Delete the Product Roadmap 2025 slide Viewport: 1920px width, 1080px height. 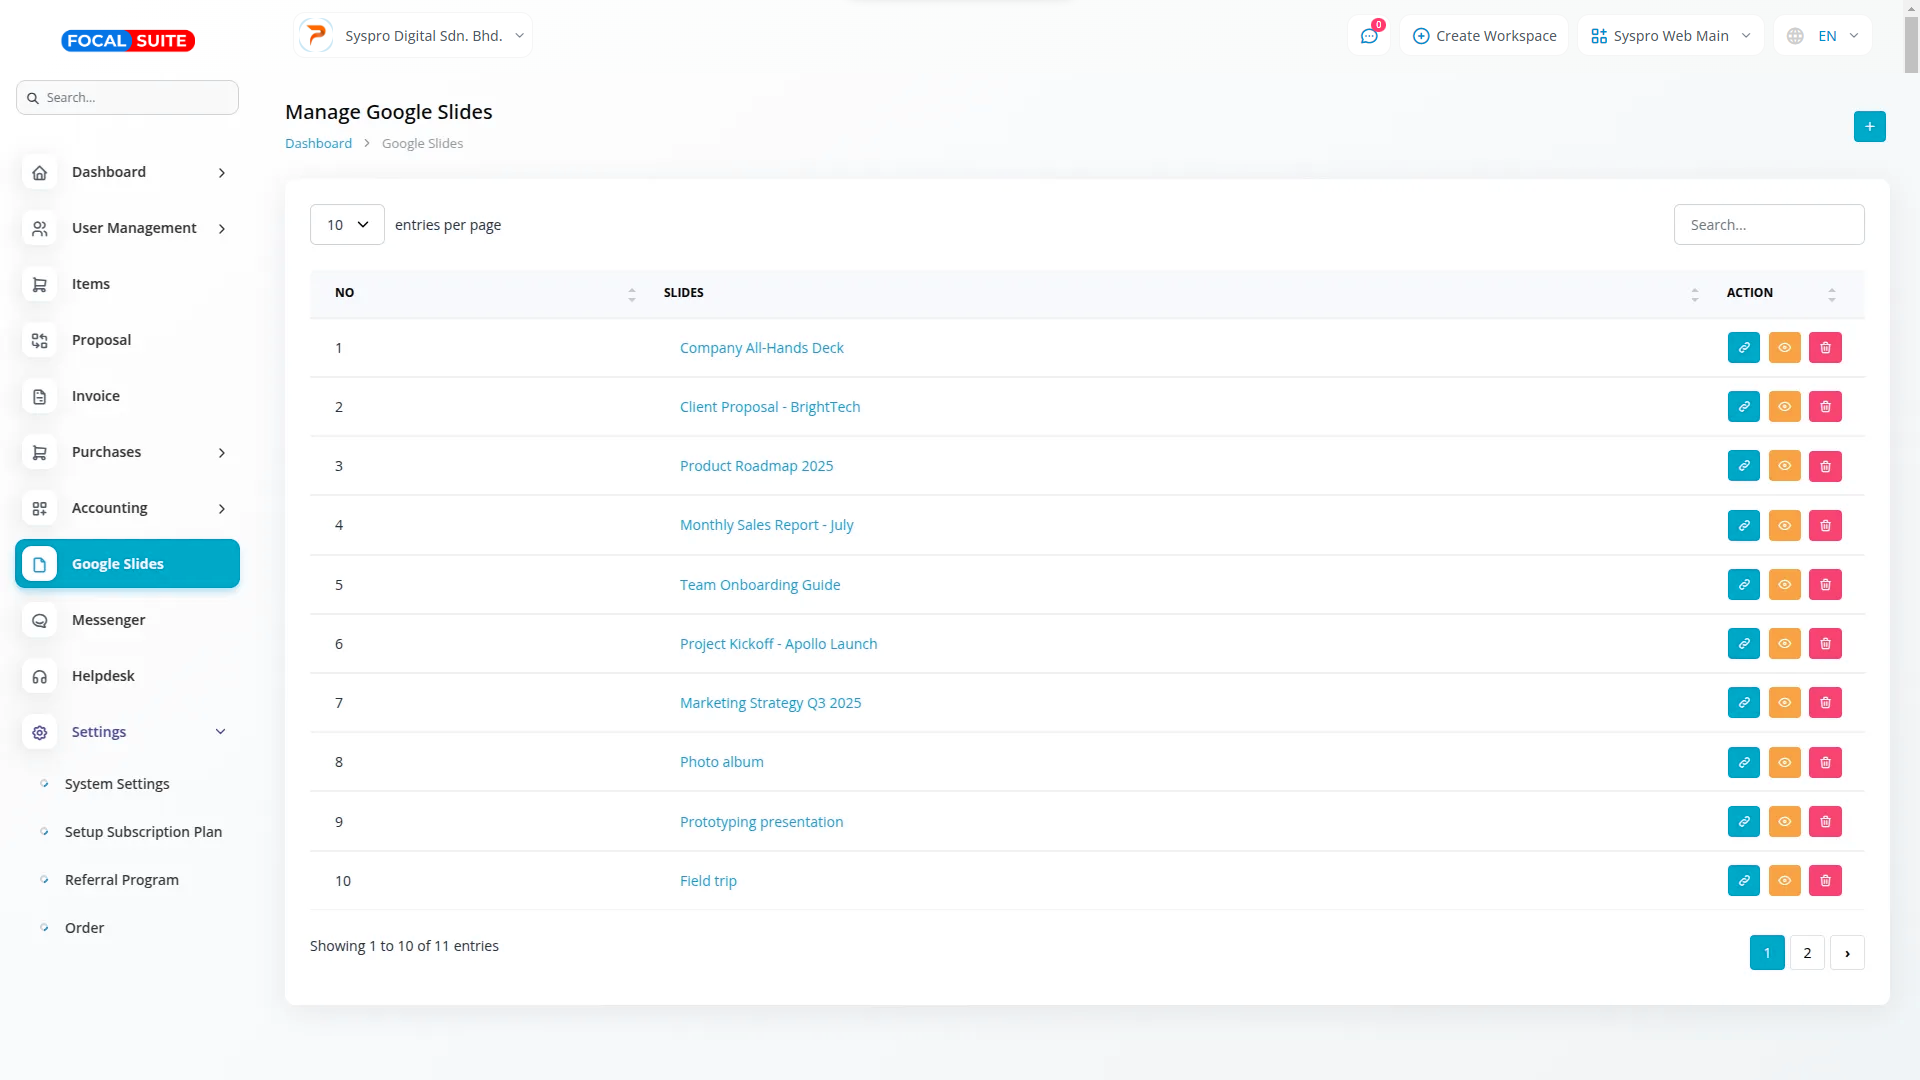coord(1825,466)
